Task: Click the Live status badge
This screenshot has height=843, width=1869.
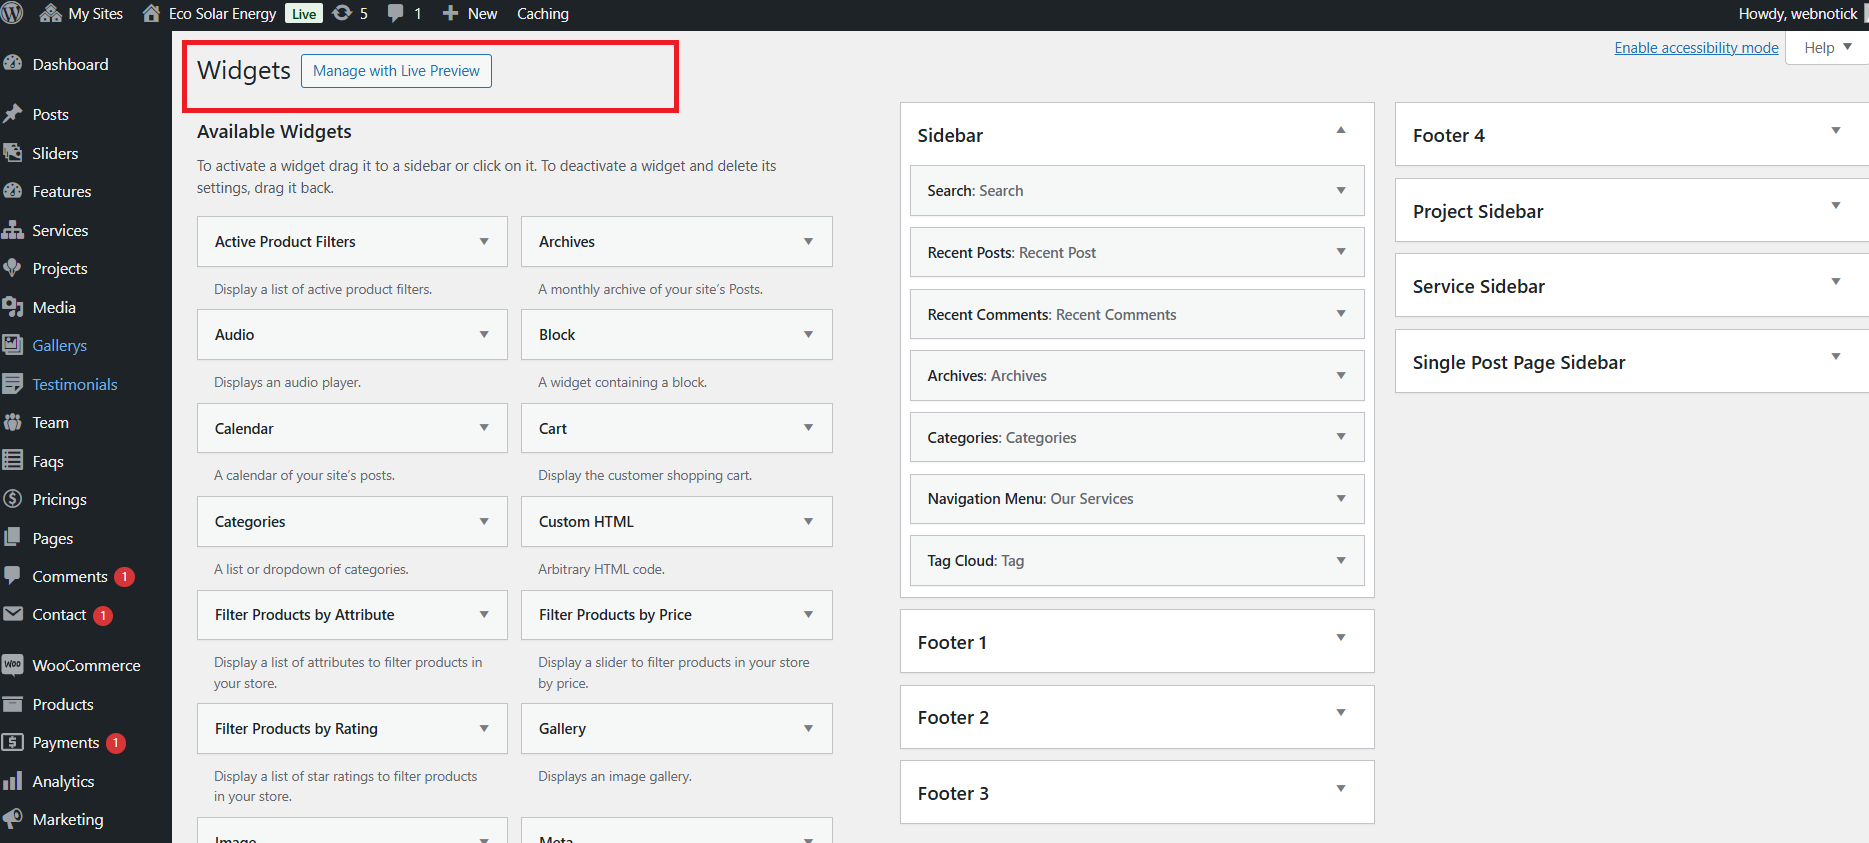Action: 304,13
